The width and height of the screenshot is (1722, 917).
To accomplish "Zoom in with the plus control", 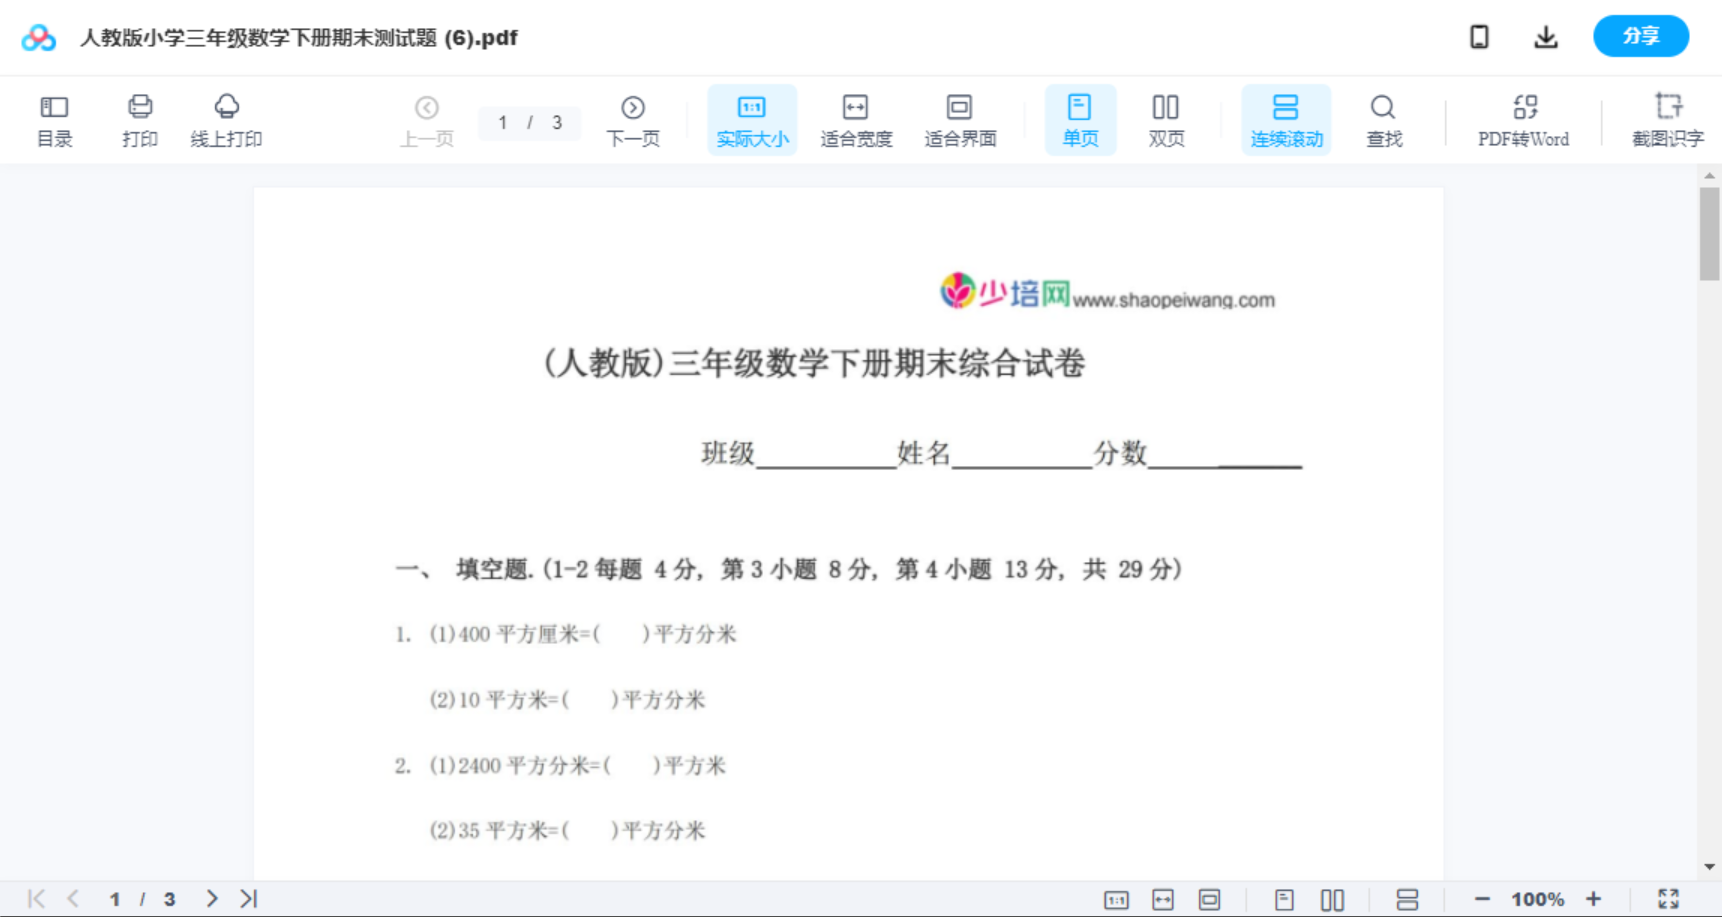I will pyautogui.click(x=1594, y=897).
